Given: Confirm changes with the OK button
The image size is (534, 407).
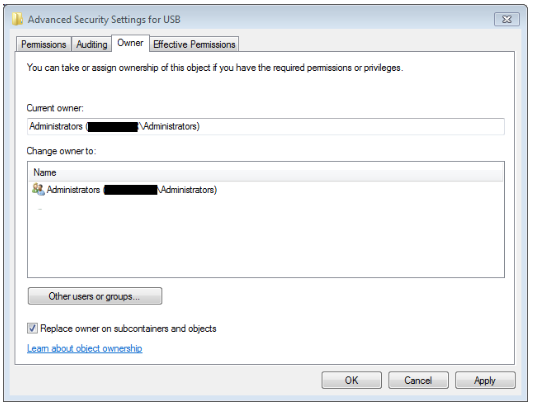Looking at the screenshot, I should [351, 380].
